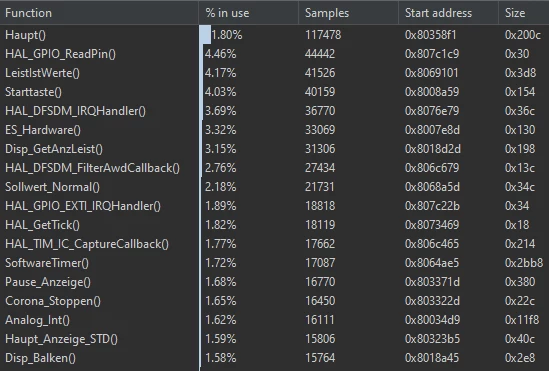
Task: Select the HAL_TIM_IC_CaptureCallback() function name
Action: (x=87, y=244)
